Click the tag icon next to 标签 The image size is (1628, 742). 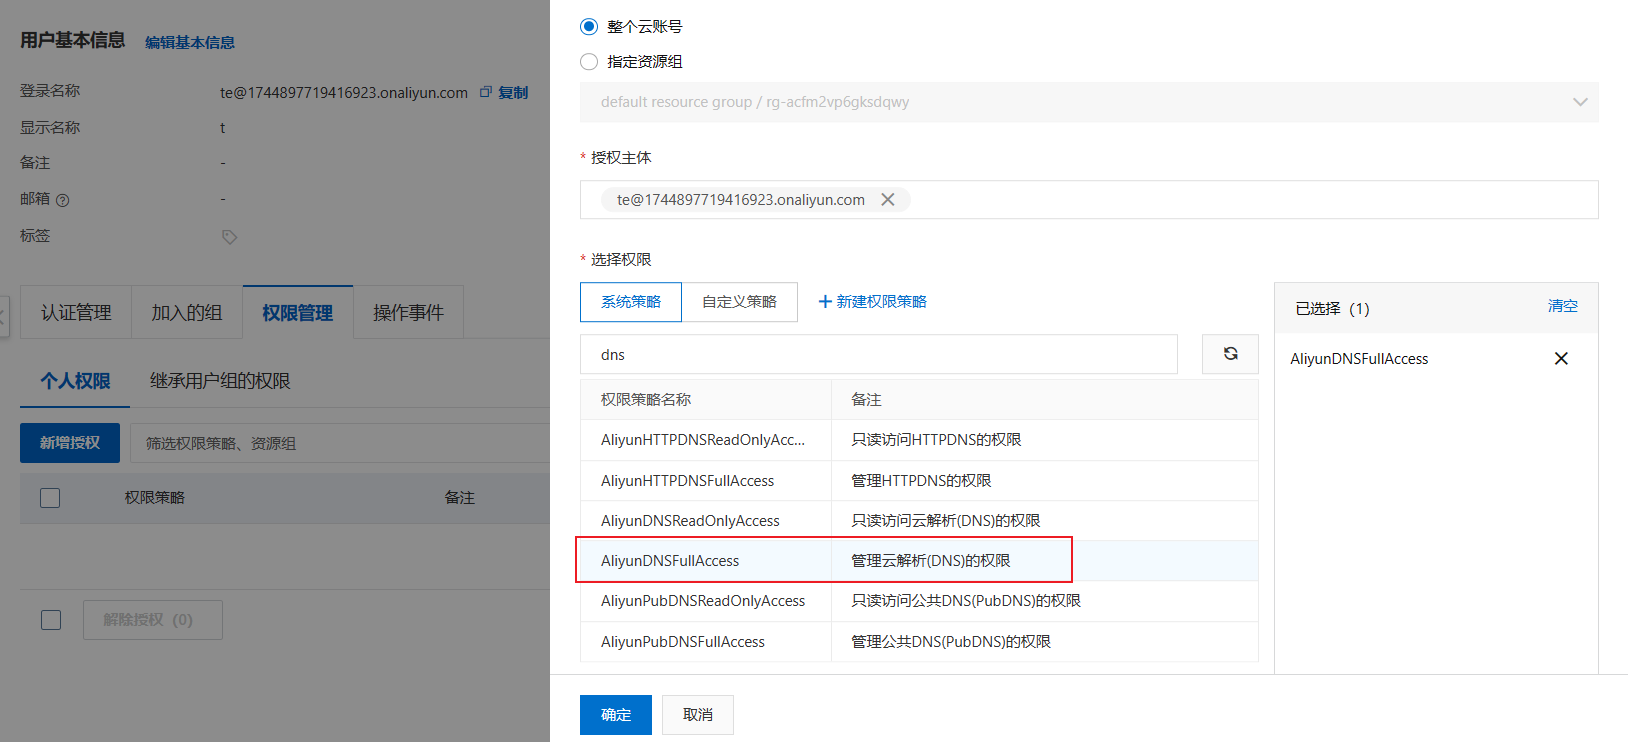click(x=229, y=237)
